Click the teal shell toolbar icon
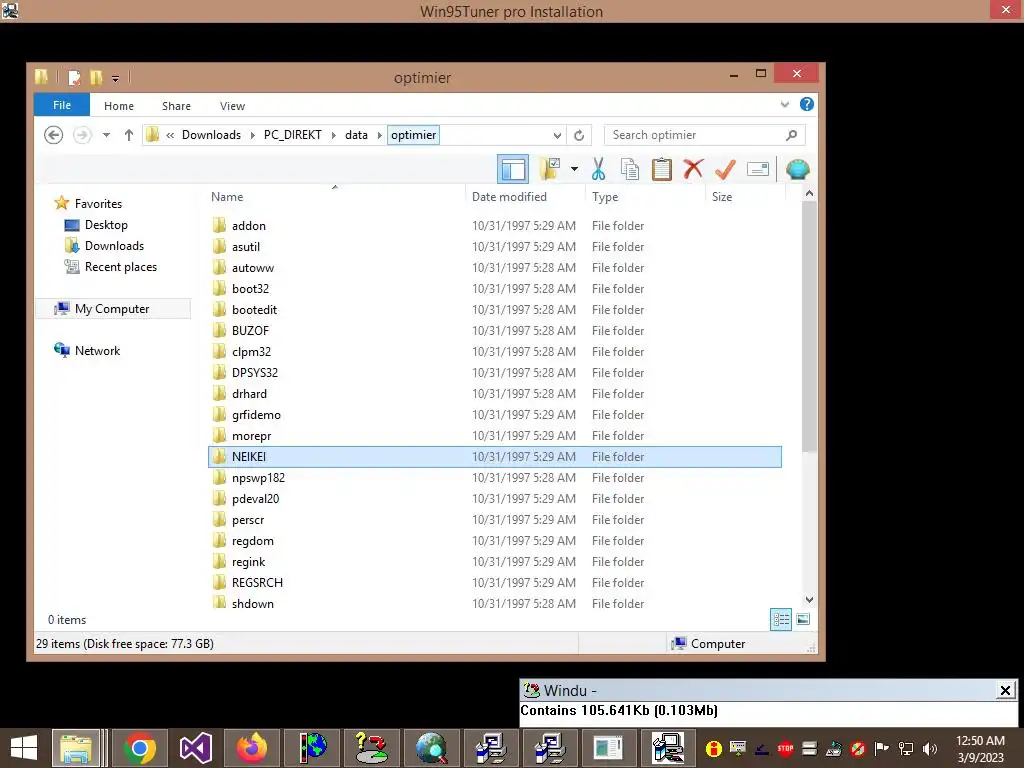 point(798,169)
